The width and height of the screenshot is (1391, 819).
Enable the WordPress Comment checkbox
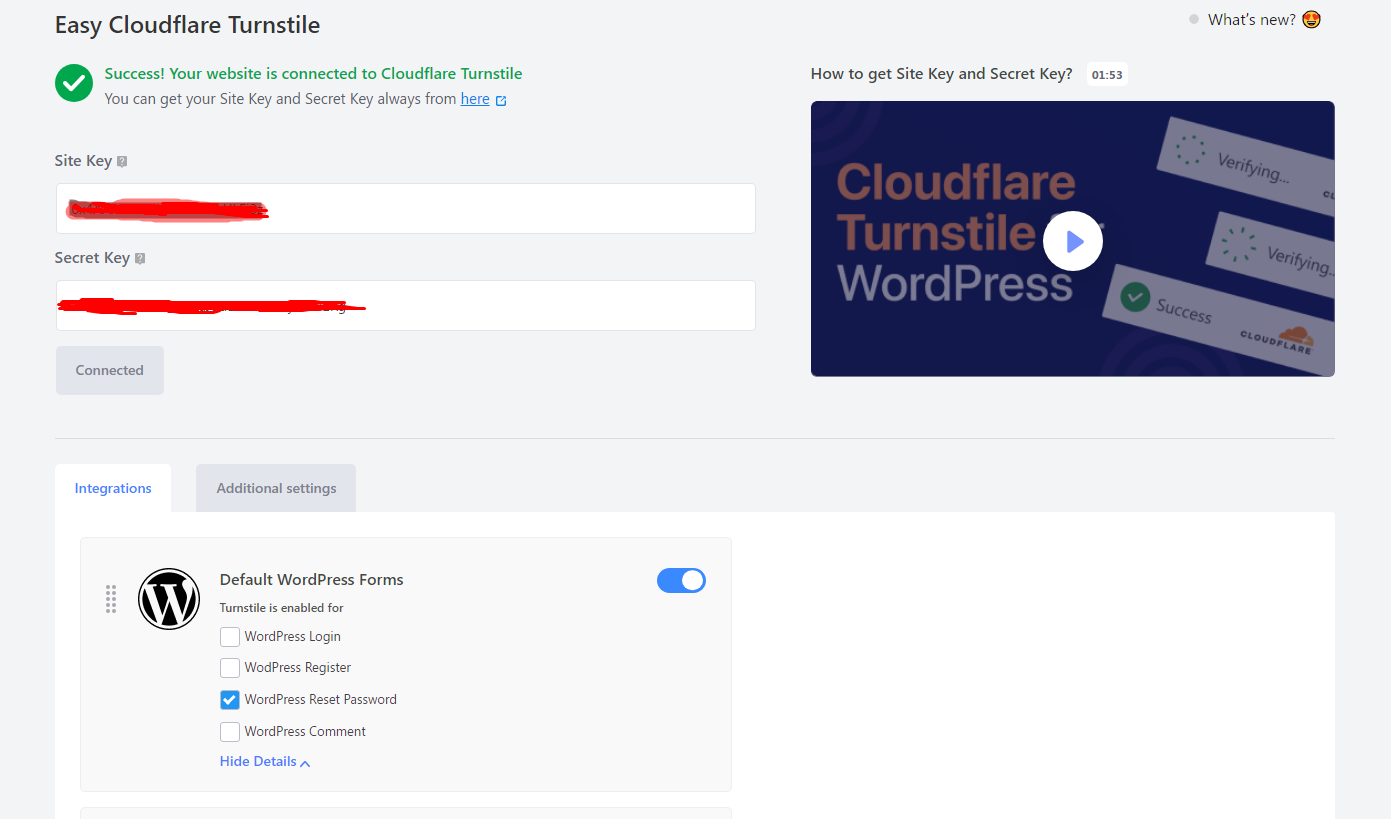[x=230, y=732]
